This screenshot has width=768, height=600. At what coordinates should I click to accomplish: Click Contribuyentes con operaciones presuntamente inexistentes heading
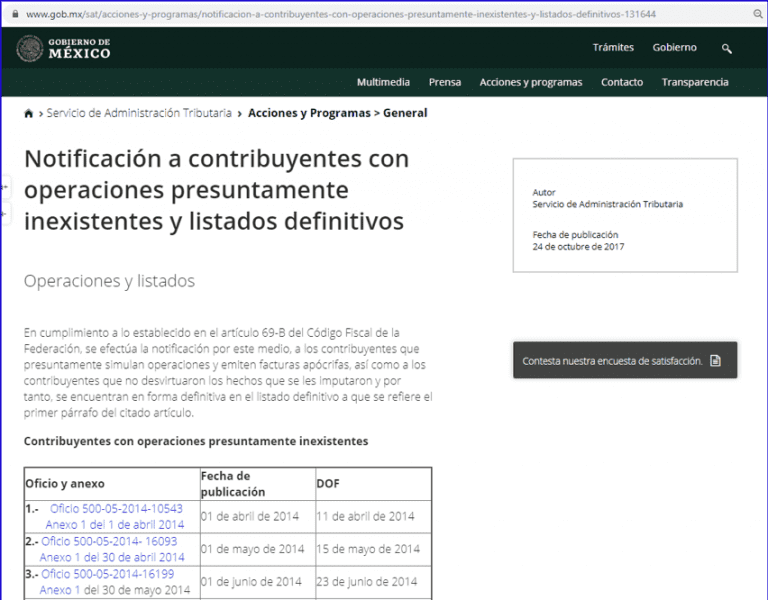pyautogui.click(x=196, y=441)
